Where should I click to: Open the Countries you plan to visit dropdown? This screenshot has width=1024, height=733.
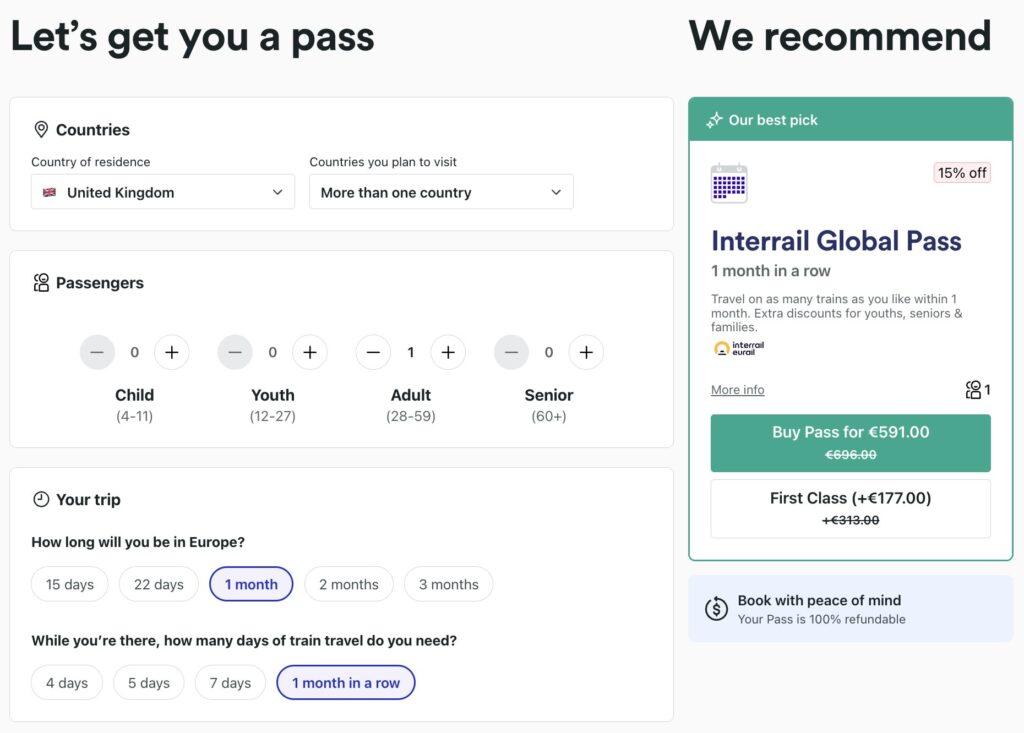441,192
